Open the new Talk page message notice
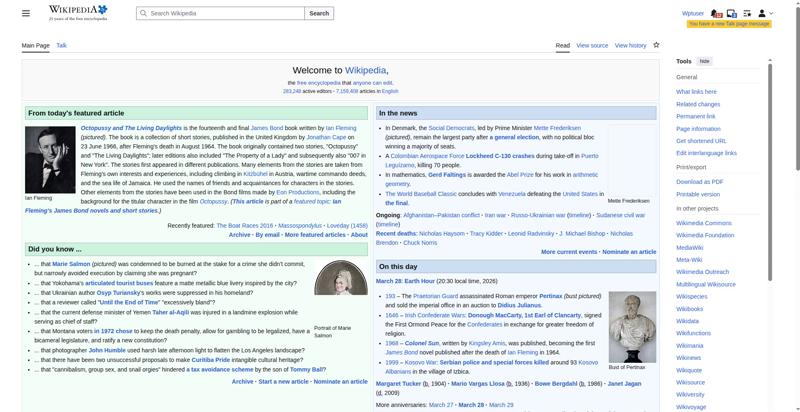 point(729,23)
